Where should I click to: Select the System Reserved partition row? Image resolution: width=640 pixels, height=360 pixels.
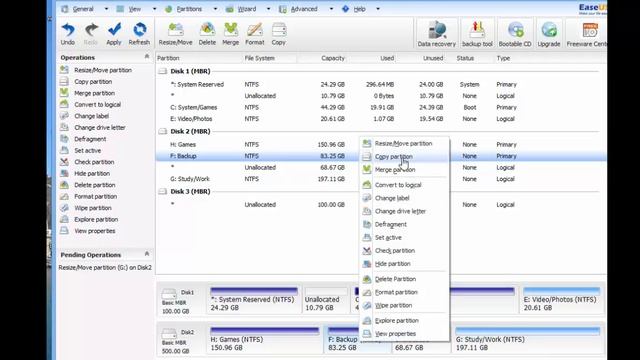(381, 84)
